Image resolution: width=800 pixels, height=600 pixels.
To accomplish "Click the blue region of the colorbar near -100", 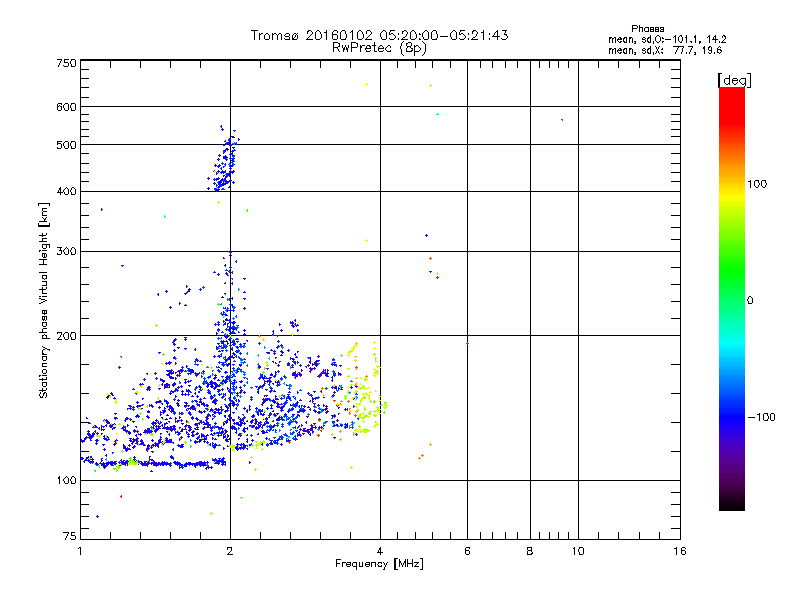I will click(732, 417).
